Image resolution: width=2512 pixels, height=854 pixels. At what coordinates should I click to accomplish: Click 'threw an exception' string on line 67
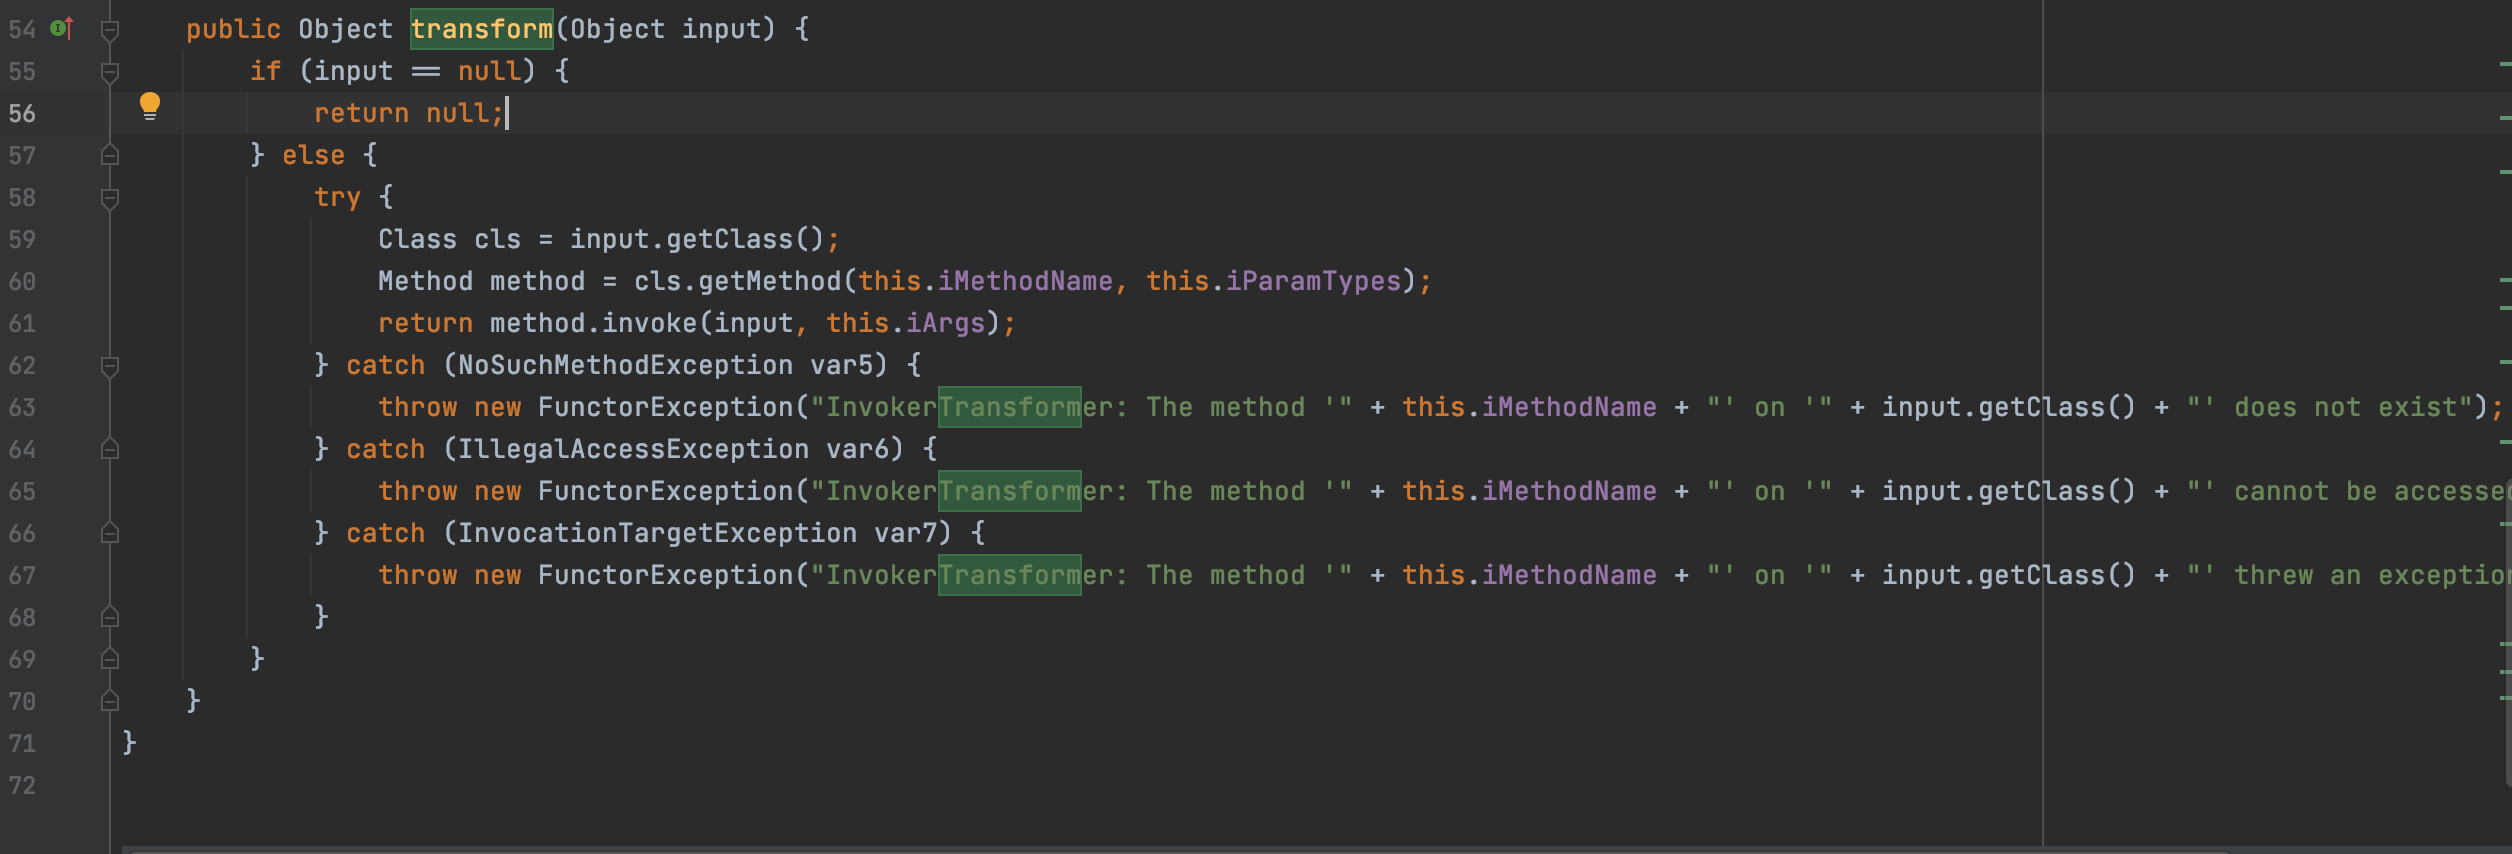pos(2372,575)
